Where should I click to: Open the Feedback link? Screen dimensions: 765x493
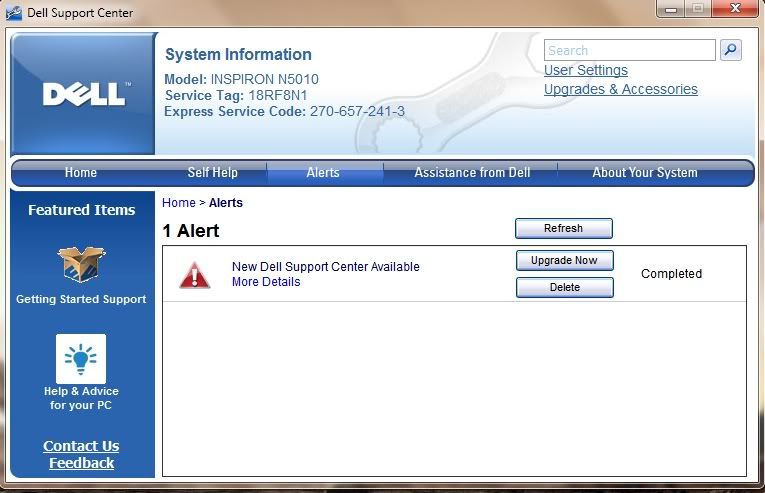coord(81,463)
